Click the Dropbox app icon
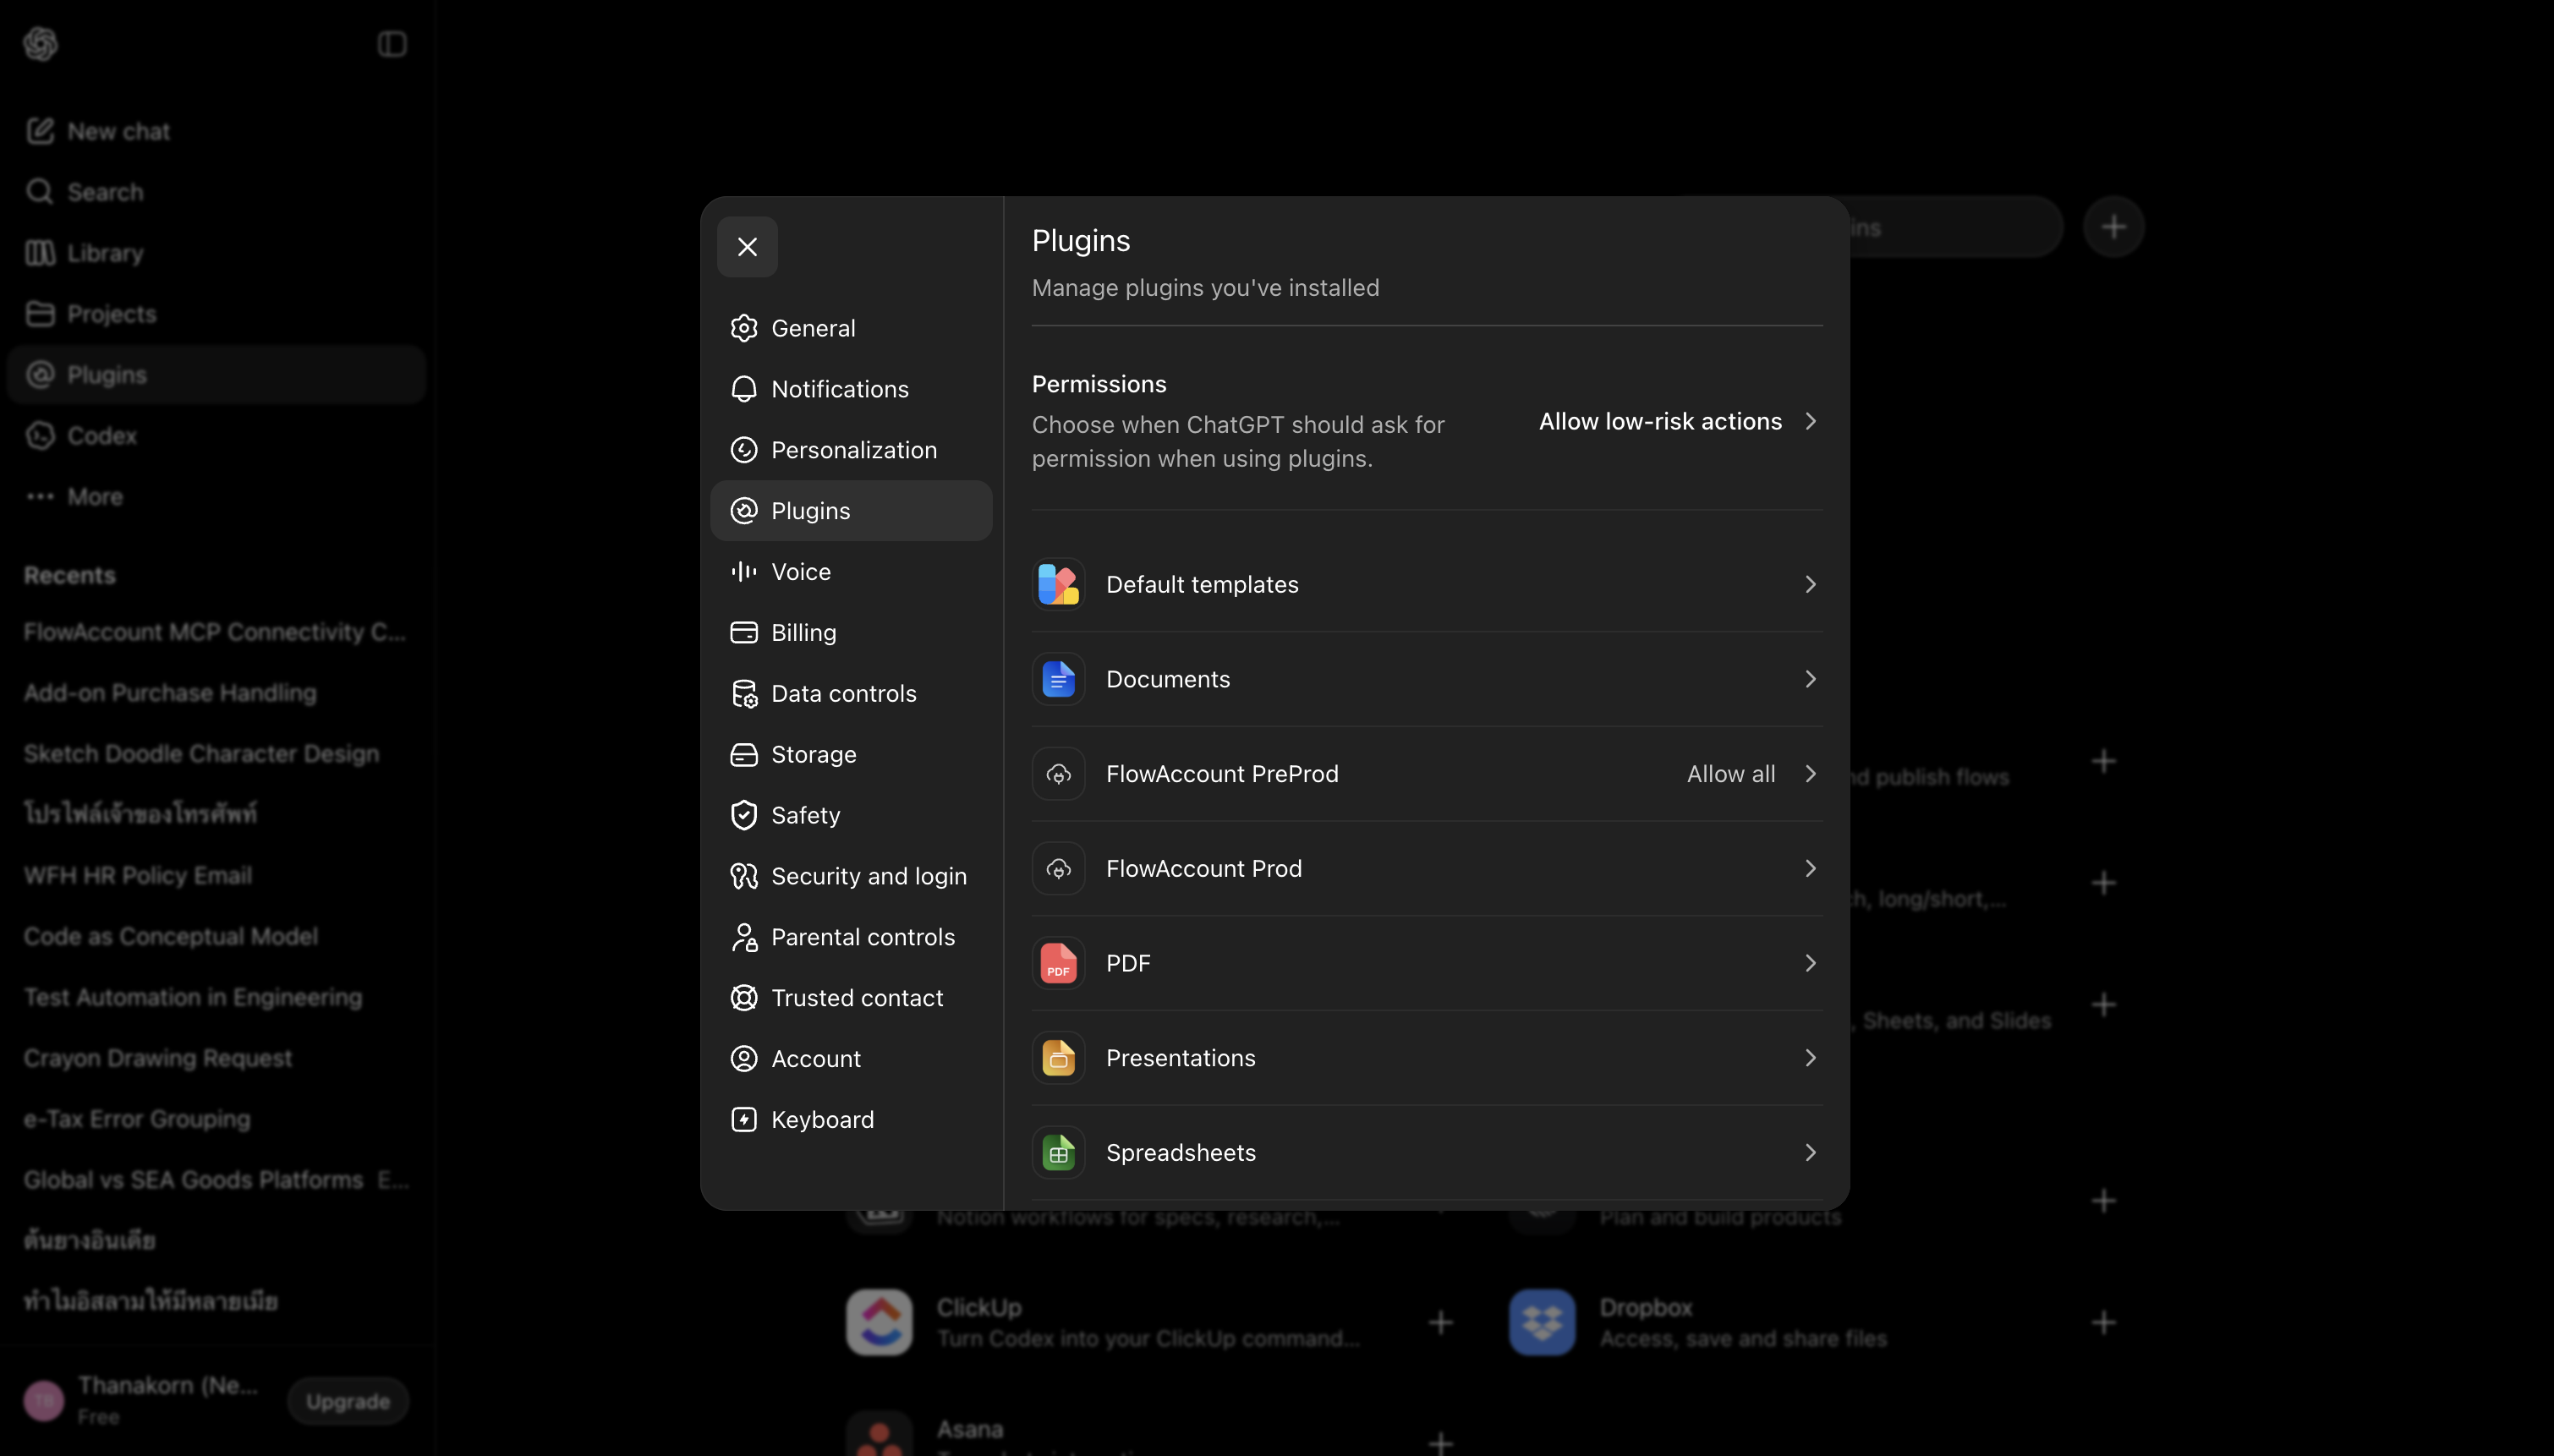Viewport: 2554px width, 1456px height. tap(1543, 1323)
